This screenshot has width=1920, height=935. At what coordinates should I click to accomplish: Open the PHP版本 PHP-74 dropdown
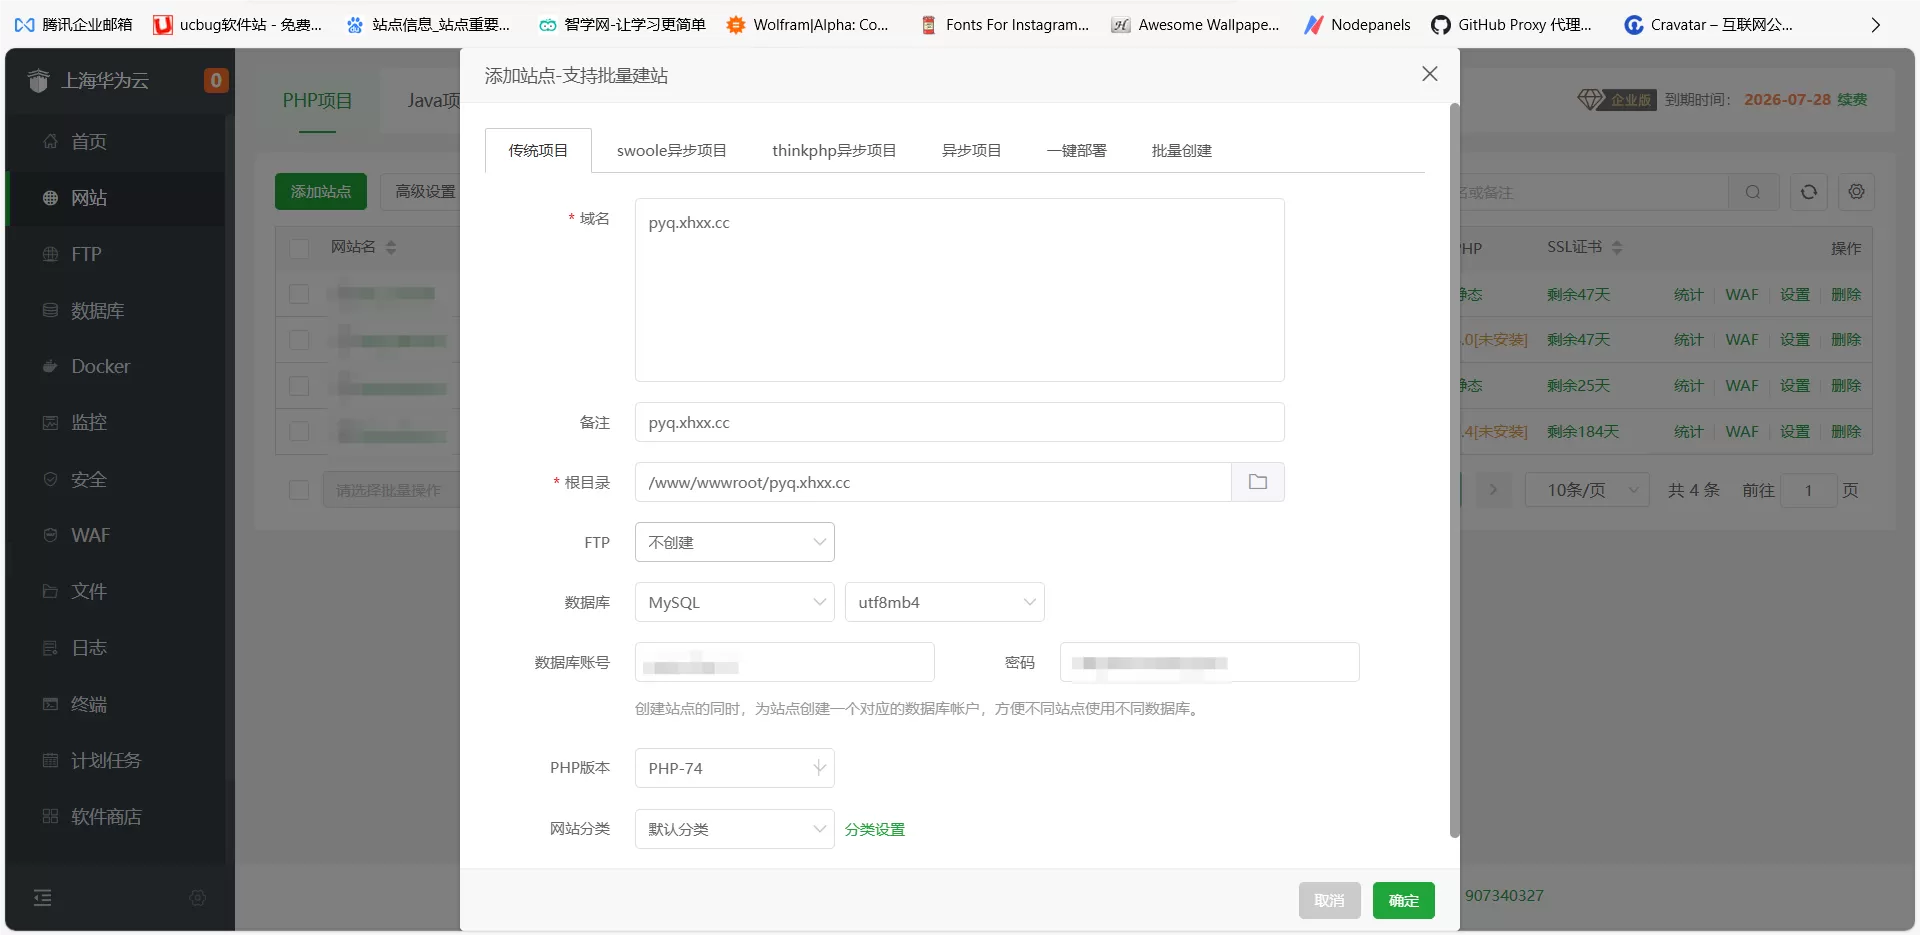point(734,768)
